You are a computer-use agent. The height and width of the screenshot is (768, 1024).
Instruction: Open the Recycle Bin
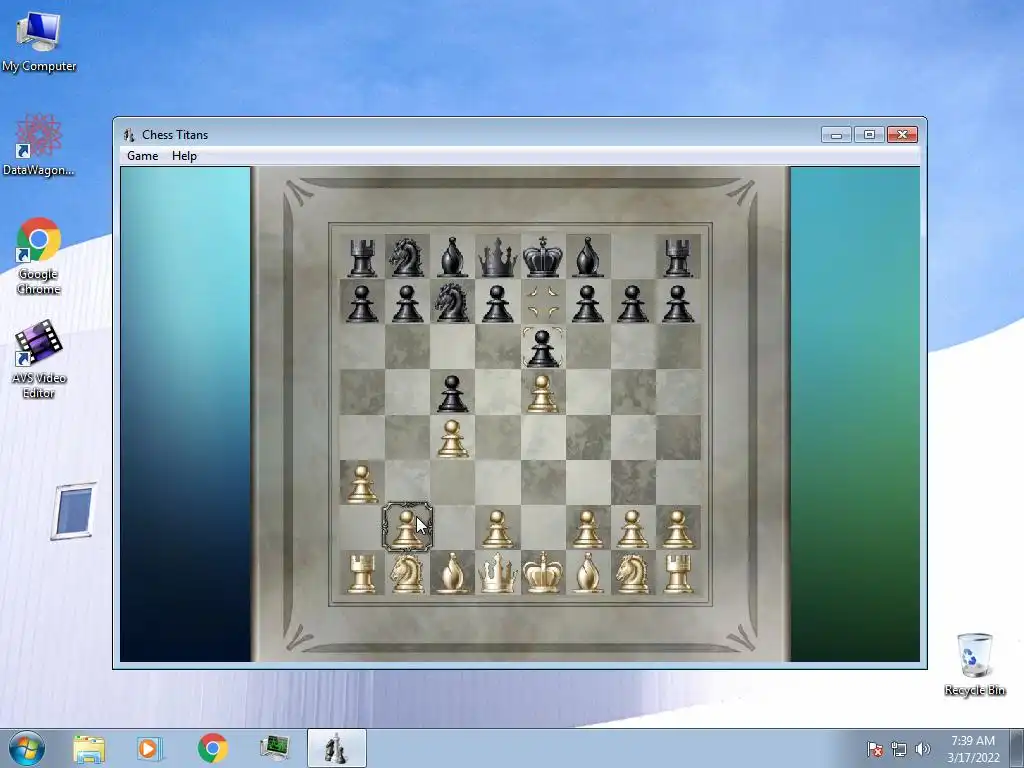974,664
